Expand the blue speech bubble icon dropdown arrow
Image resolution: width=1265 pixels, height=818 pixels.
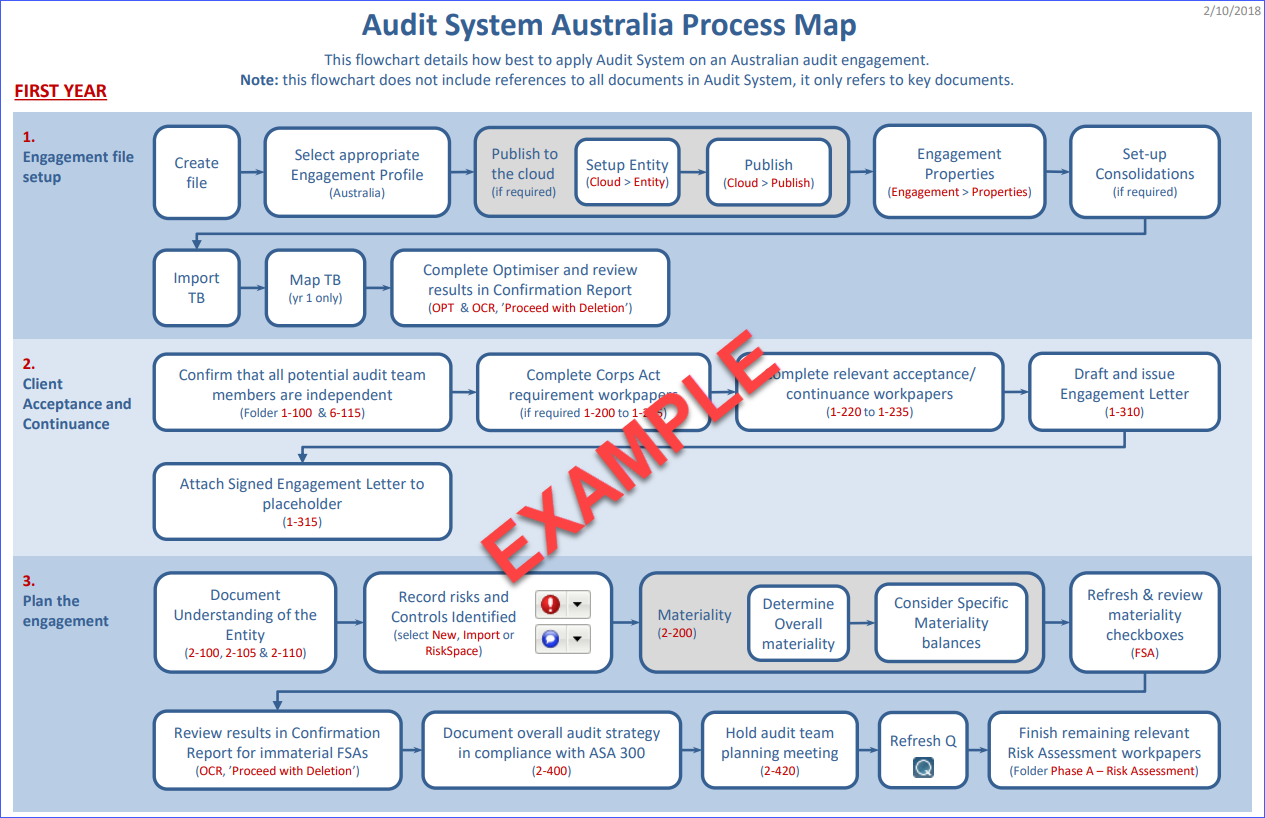point(578,639)
